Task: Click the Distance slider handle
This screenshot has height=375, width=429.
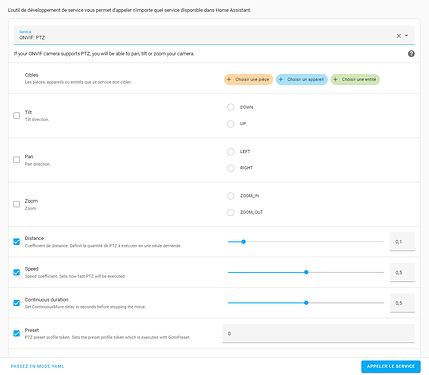Action: 243,242
